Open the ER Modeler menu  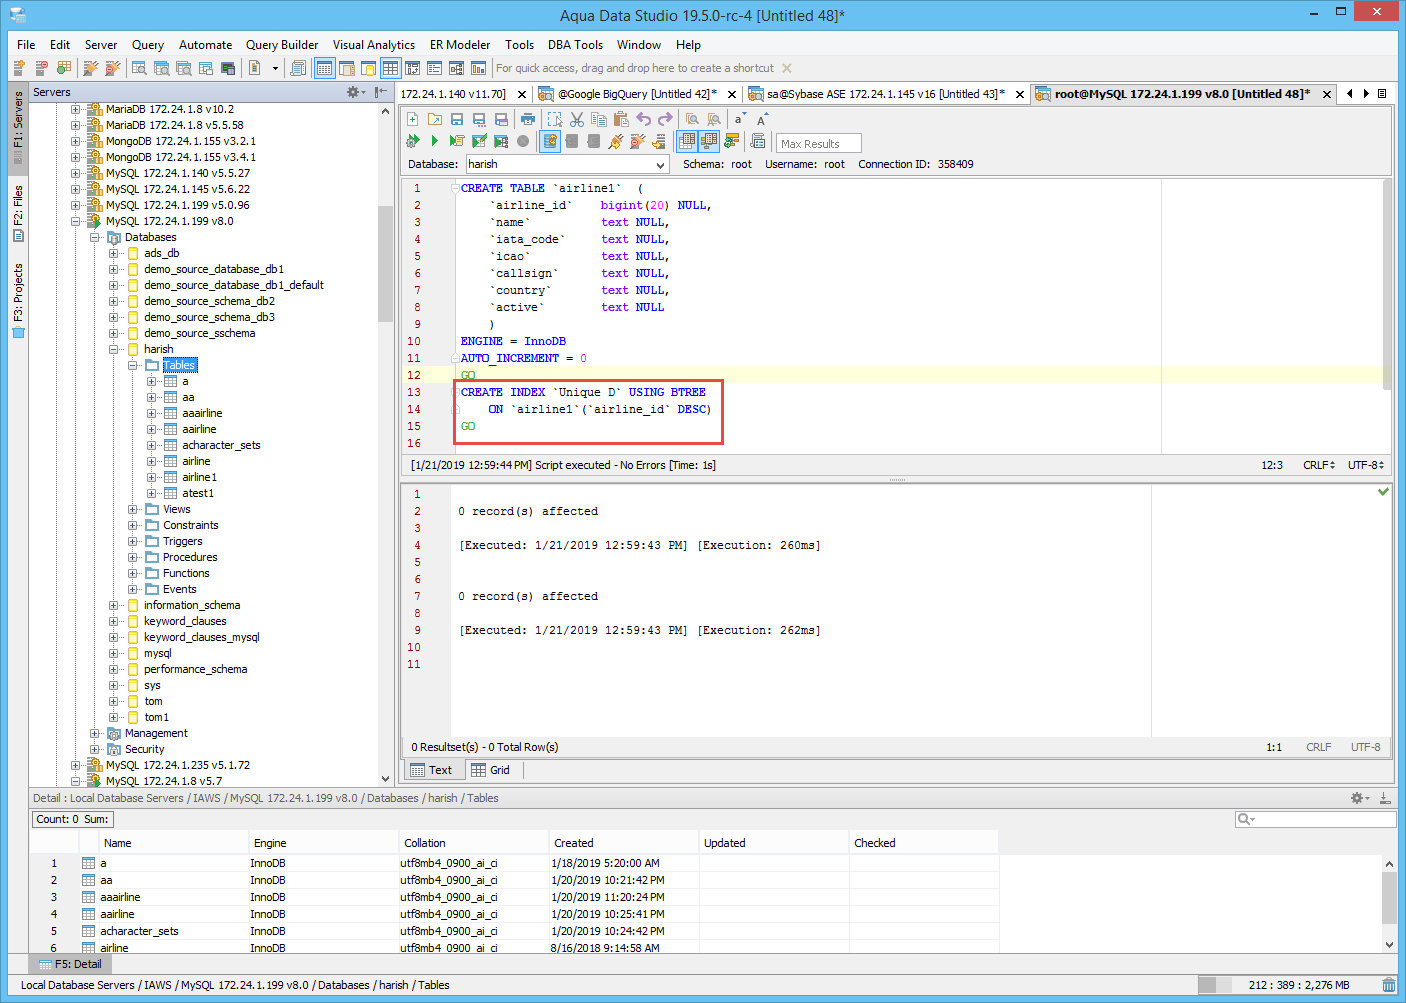460,45
